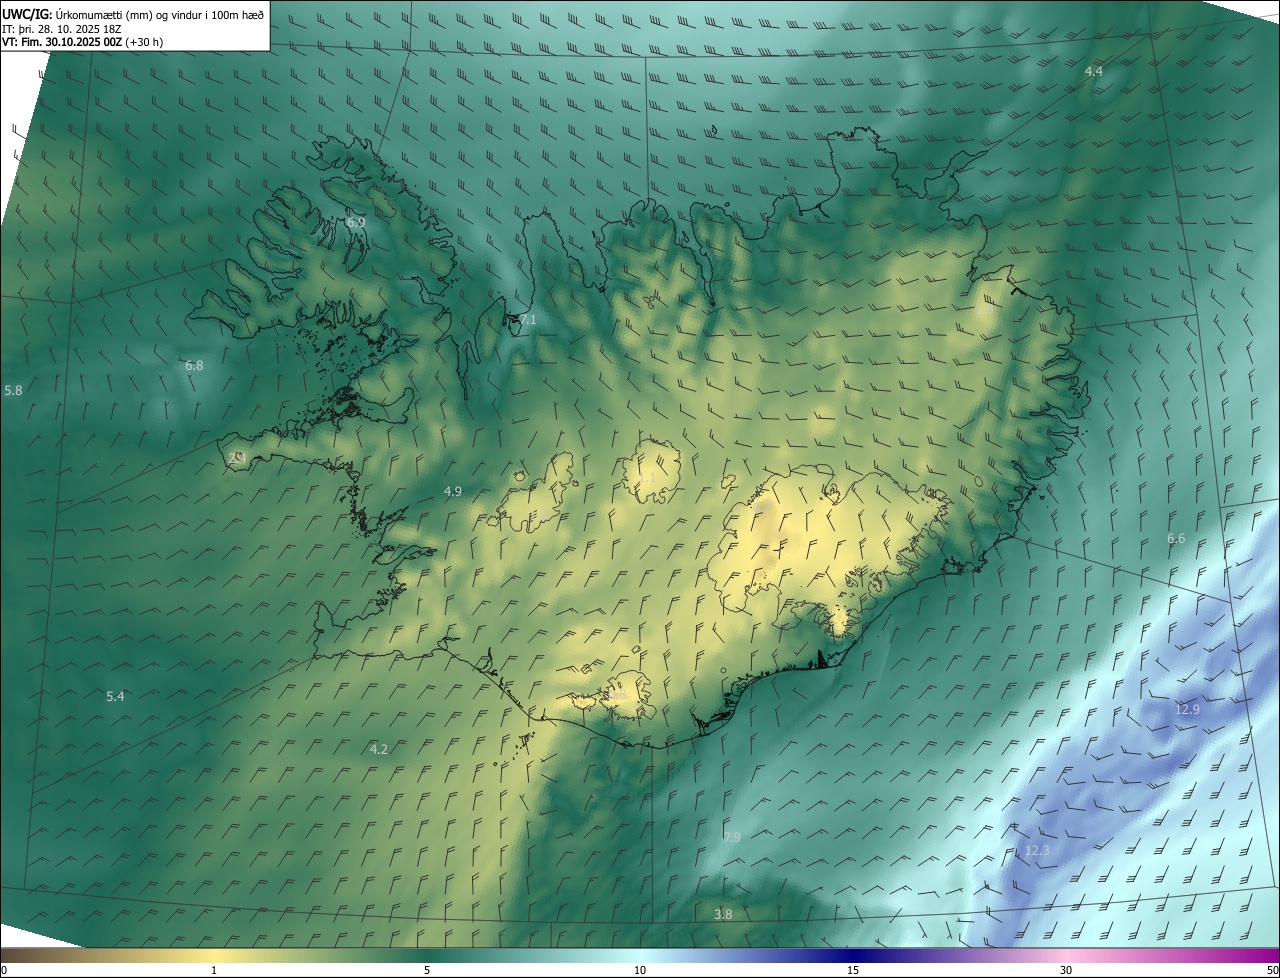
Task: Click the 12.3 value in purple band
Action: pyautogui.click(x=1038, y=850)
